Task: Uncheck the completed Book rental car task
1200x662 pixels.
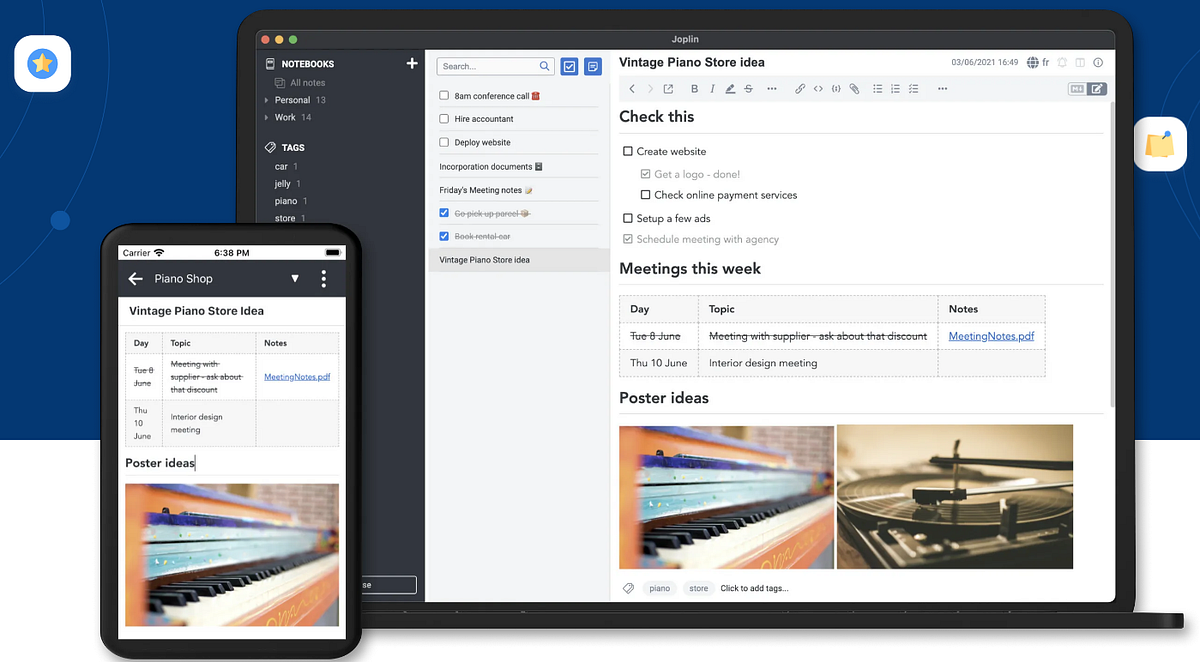Action: coord(443,236)
